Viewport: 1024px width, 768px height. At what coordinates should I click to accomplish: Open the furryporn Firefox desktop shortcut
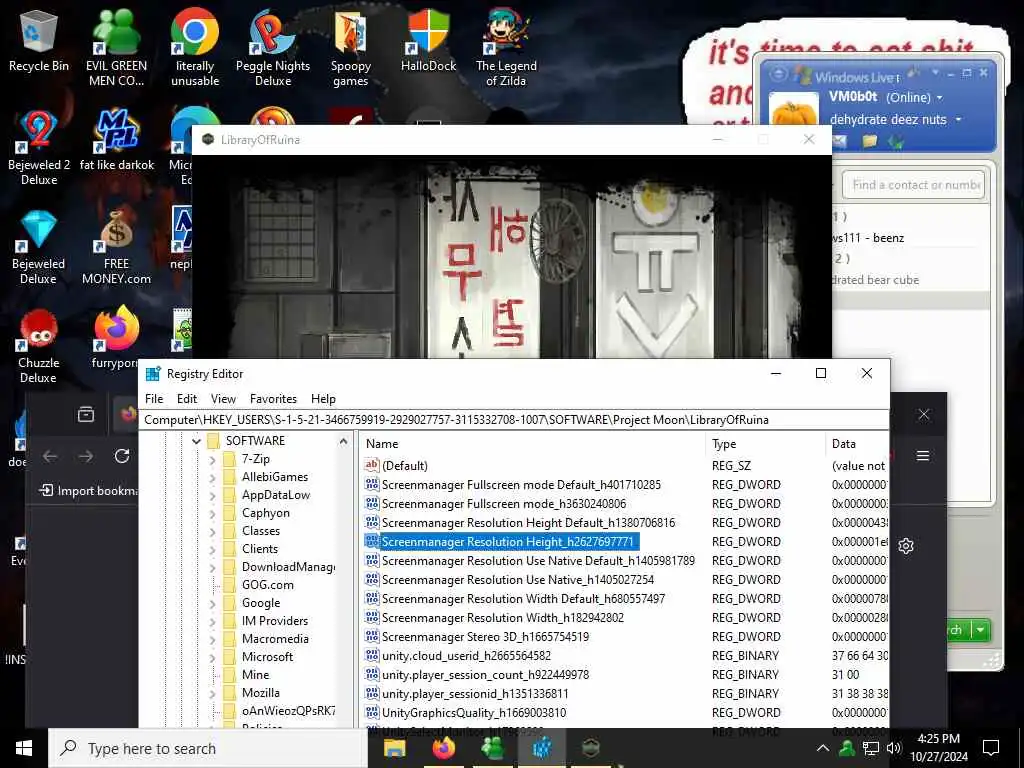116,338
